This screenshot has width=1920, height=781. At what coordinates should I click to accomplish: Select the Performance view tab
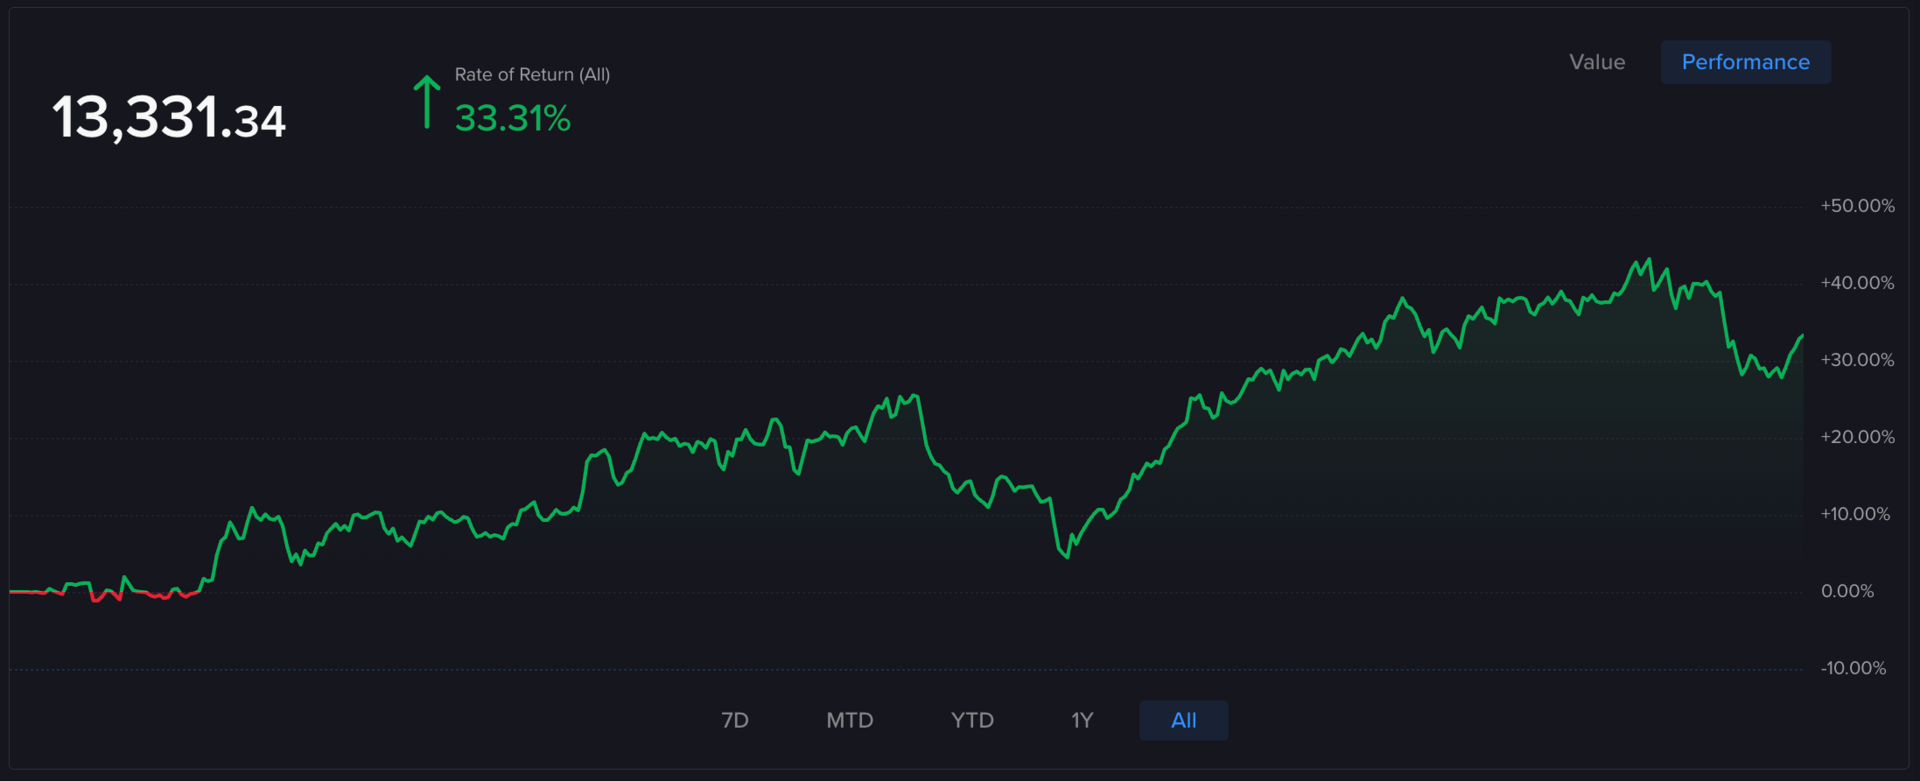pyautogui.click(x=1745, y=62)
